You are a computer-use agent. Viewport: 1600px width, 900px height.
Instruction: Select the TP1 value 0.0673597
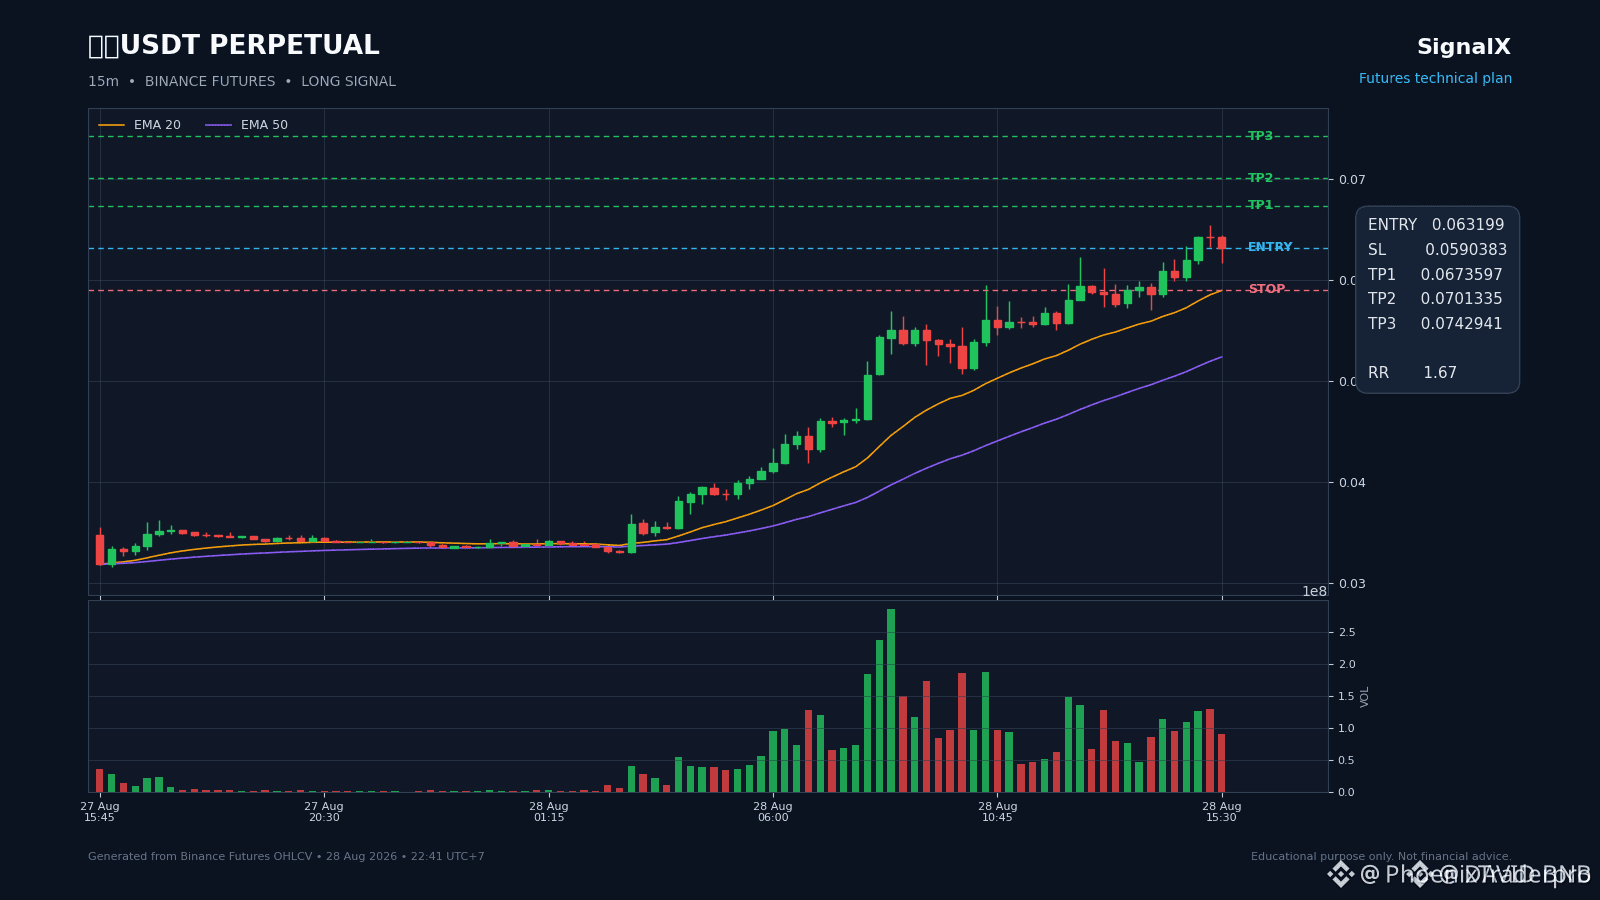(x=1461, y=275)
